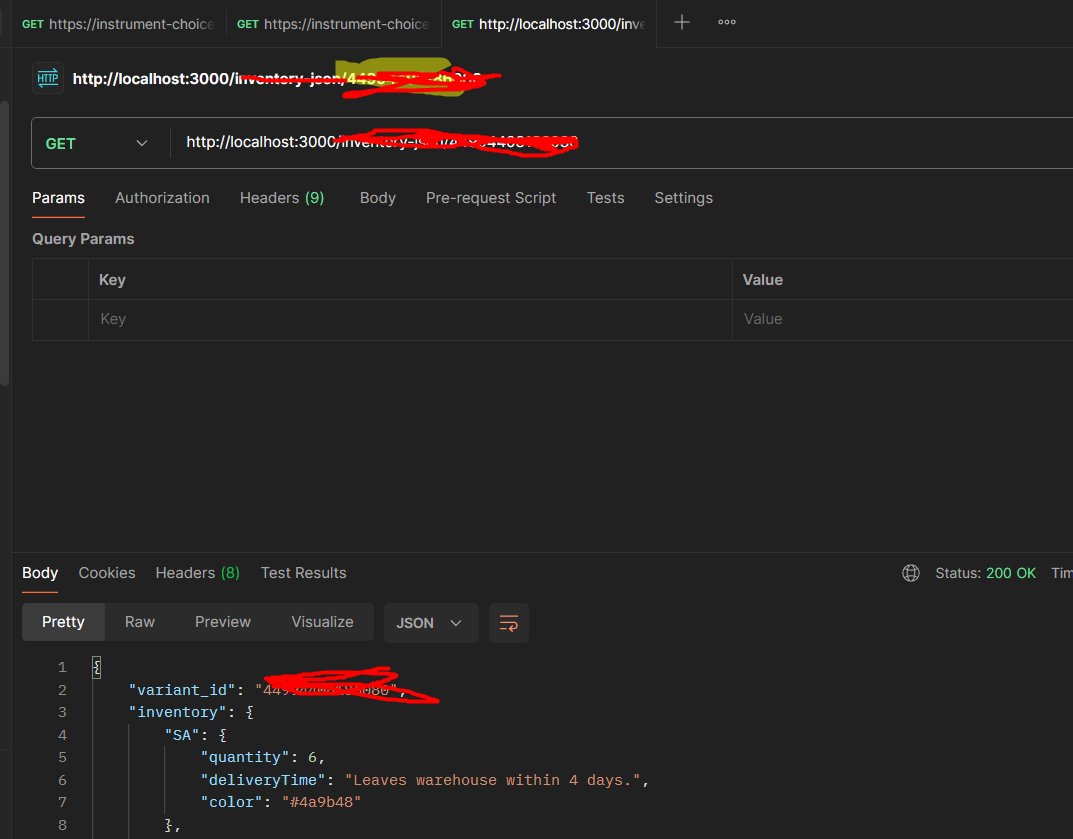Open the Params tab
The image size is (1073, 839).
(58, 198)
